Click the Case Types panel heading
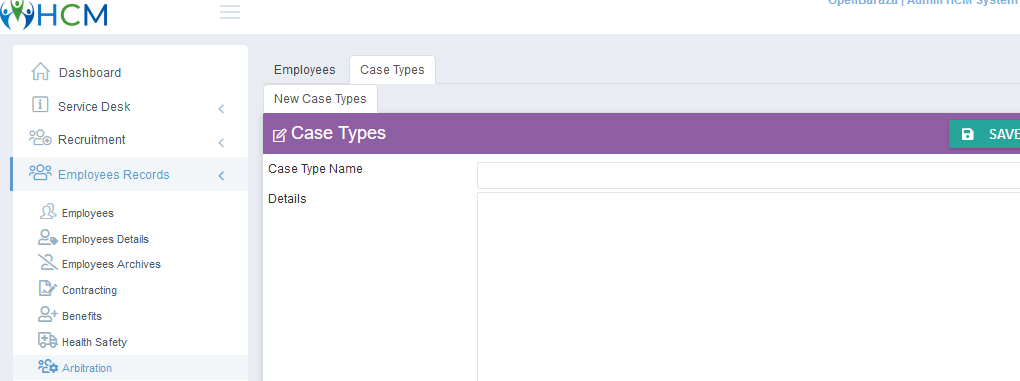1020x381 pixels. [338, 133]
